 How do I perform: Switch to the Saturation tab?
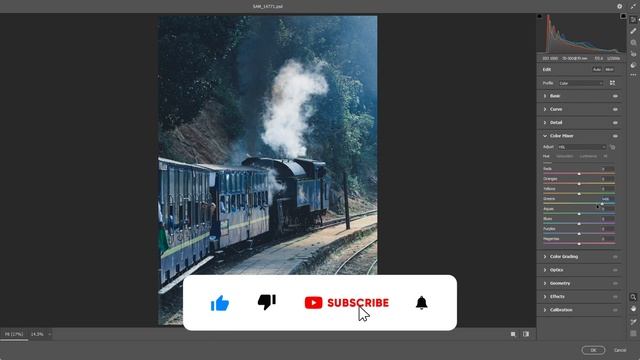[x=564, y=156]
